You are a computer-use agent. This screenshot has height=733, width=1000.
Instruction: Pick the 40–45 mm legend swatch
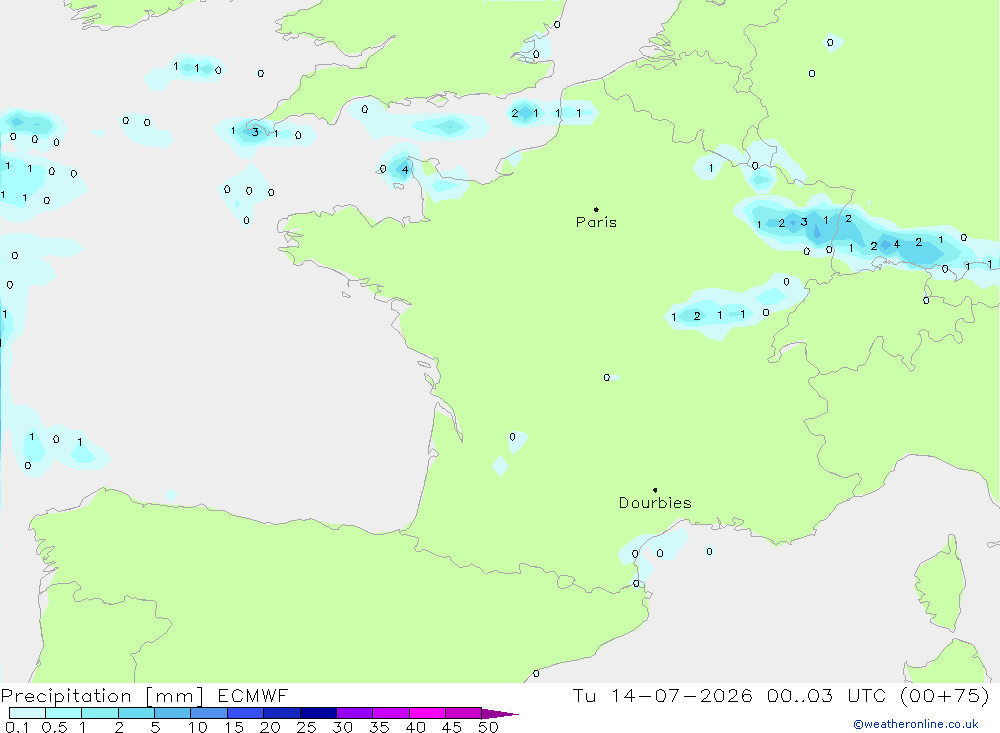pyautogui.click(x=427, y=713)
